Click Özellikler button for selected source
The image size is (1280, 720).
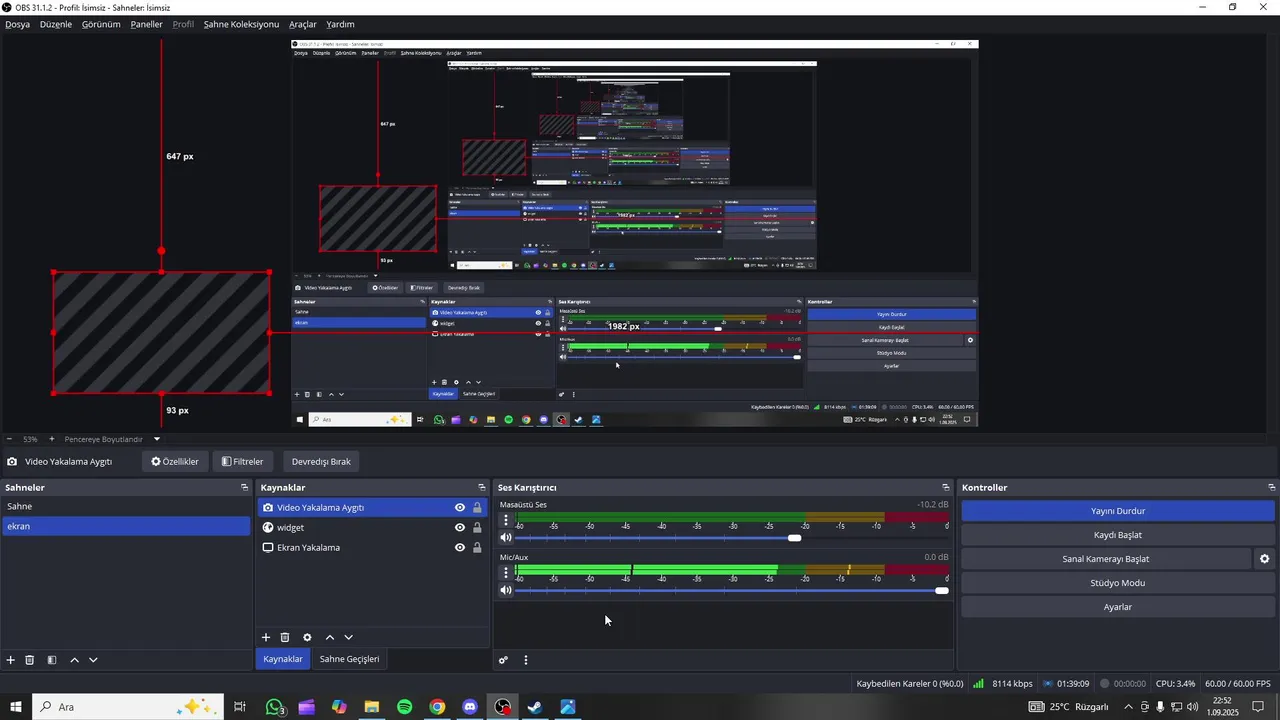[x=175, y=462]
